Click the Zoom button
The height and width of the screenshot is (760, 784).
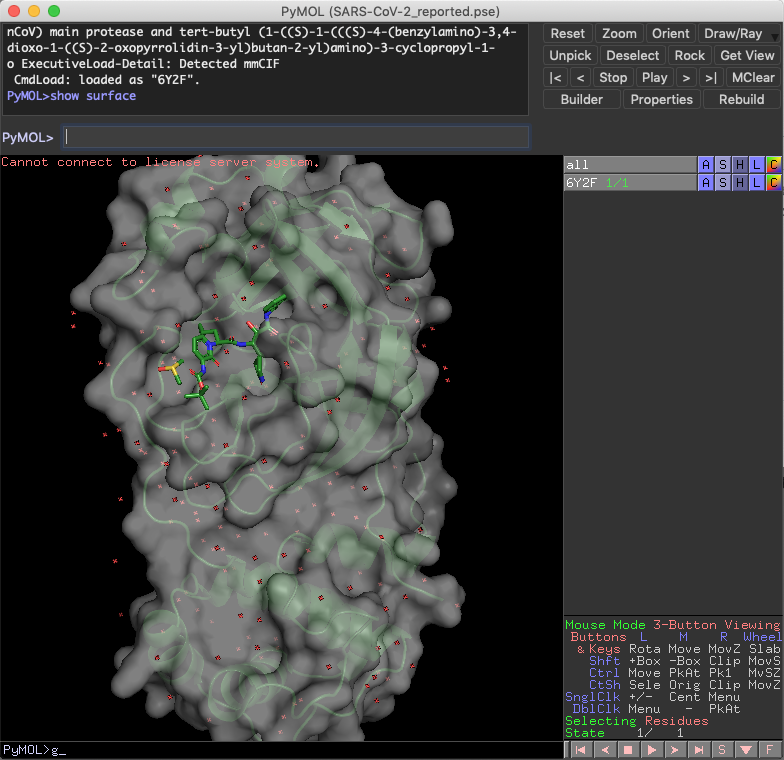click(x=619, y=34)
